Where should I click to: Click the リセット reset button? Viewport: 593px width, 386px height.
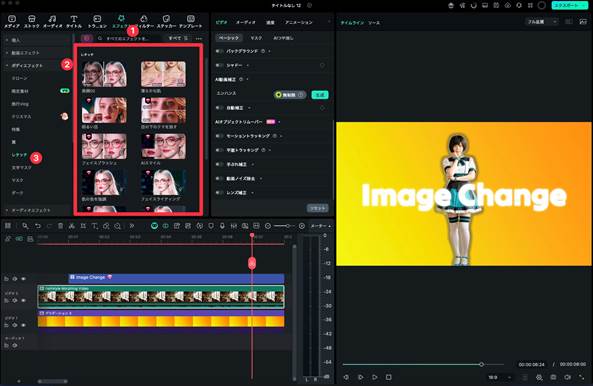(317, 208)
